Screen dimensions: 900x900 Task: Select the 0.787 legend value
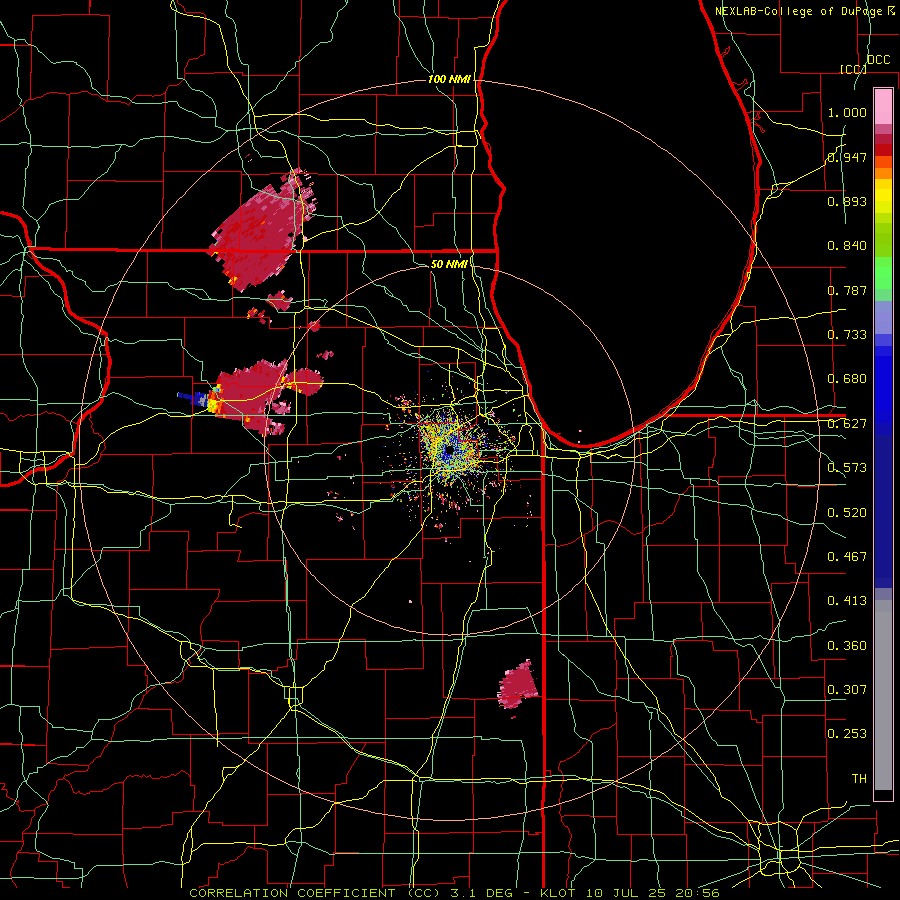tap(847, 290)
